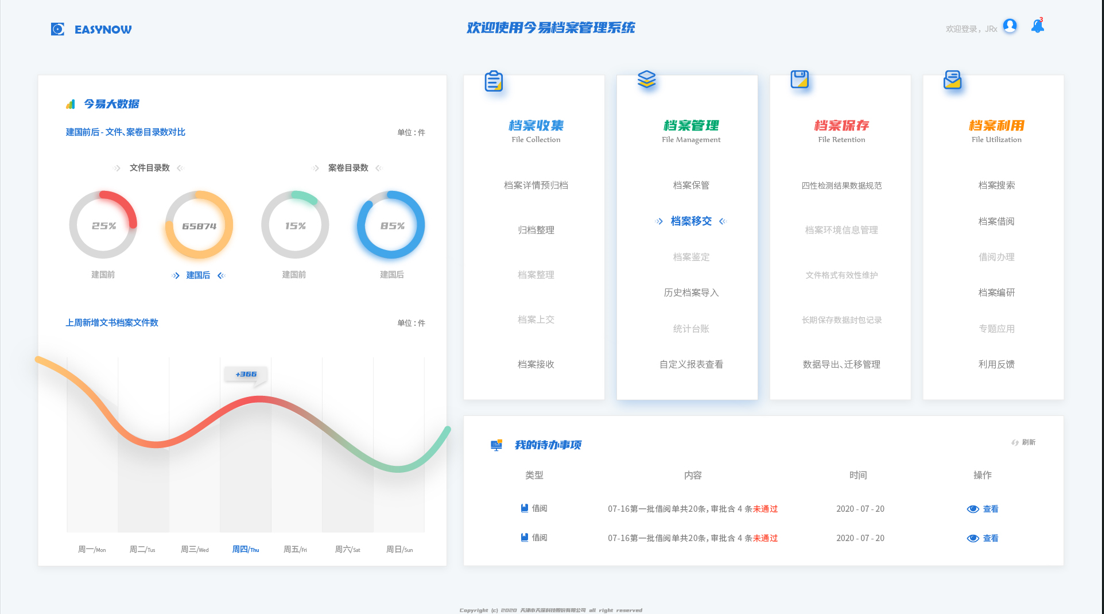The width and height of the screenshot is (1104, 614).
Task: Click the eye icon in first 借阅 row
Action: click(973, 509)
